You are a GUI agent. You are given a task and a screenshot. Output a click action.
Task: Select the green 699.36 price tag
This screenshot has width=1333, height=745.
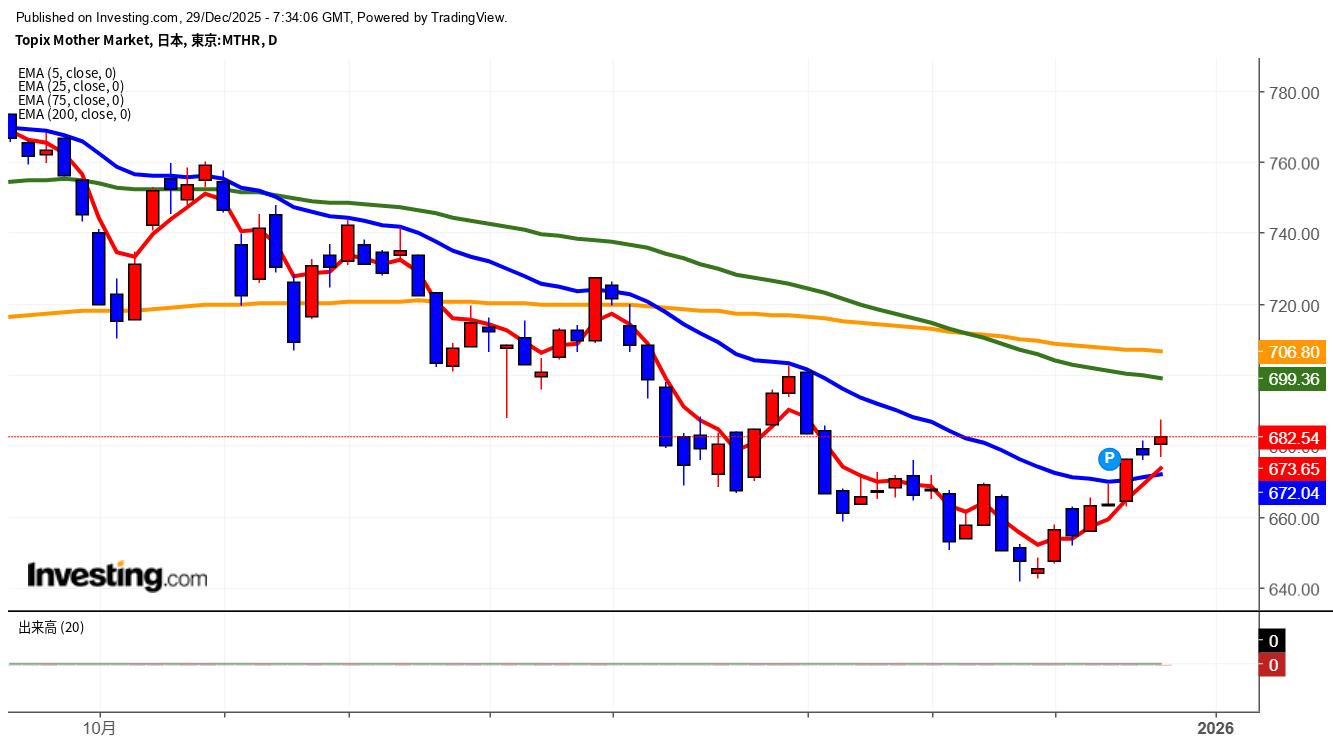(1295, 379)
